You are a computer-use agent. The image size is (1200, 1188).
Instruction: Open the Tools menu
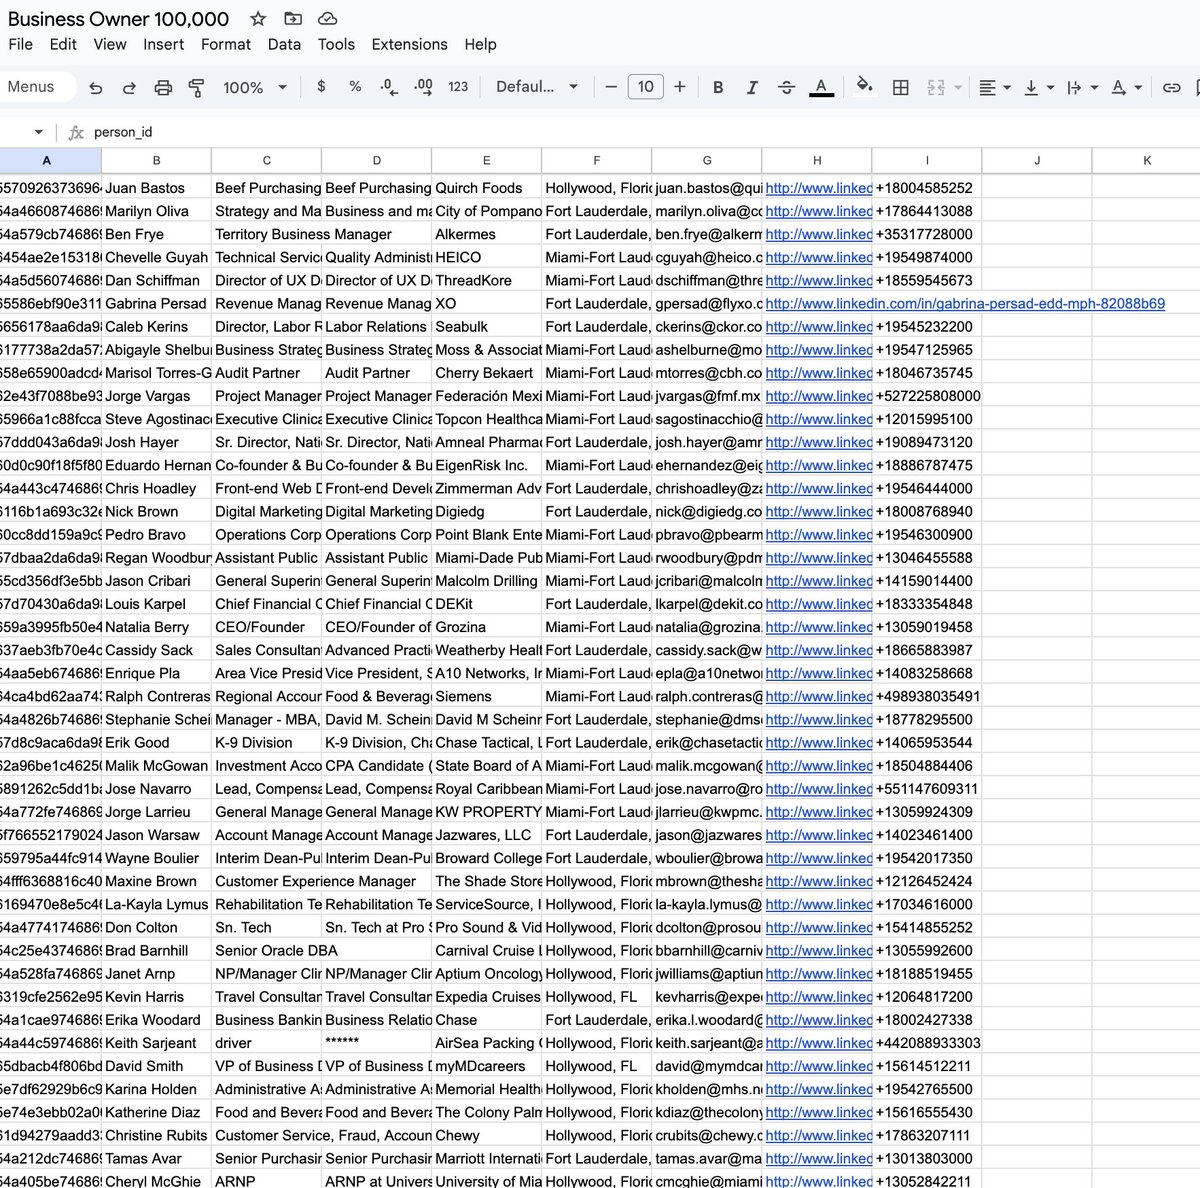pos(336,44)
